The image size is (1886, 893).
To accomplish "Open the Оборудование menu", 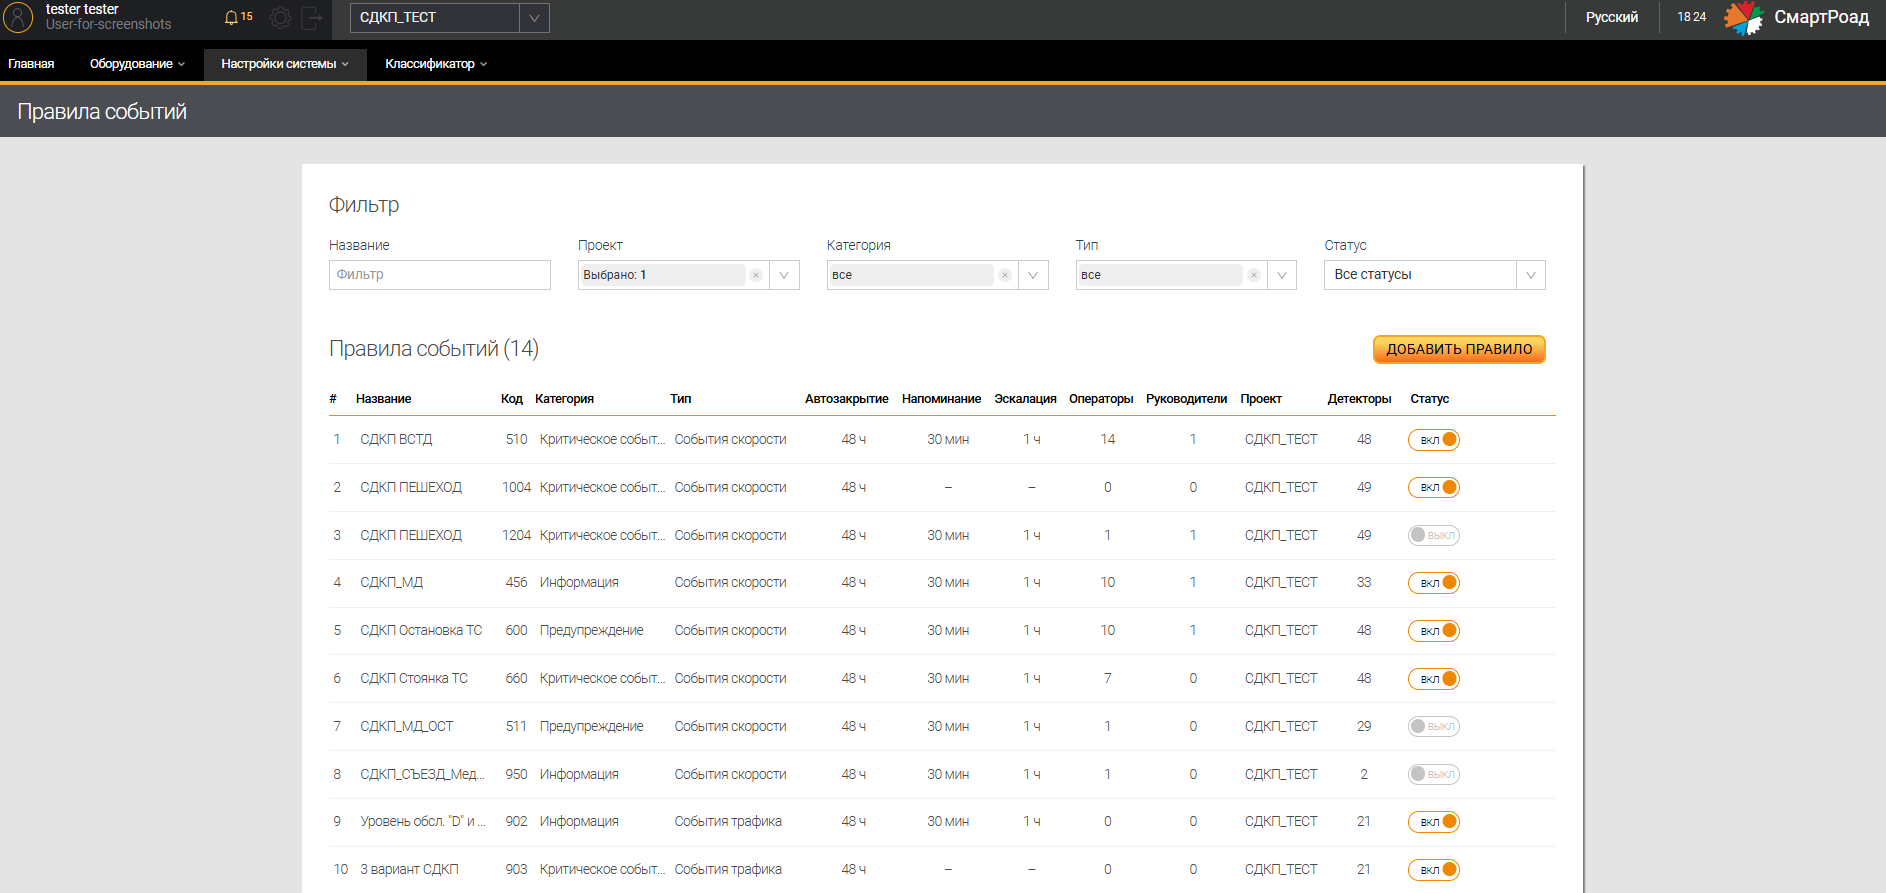I will 137,64.
